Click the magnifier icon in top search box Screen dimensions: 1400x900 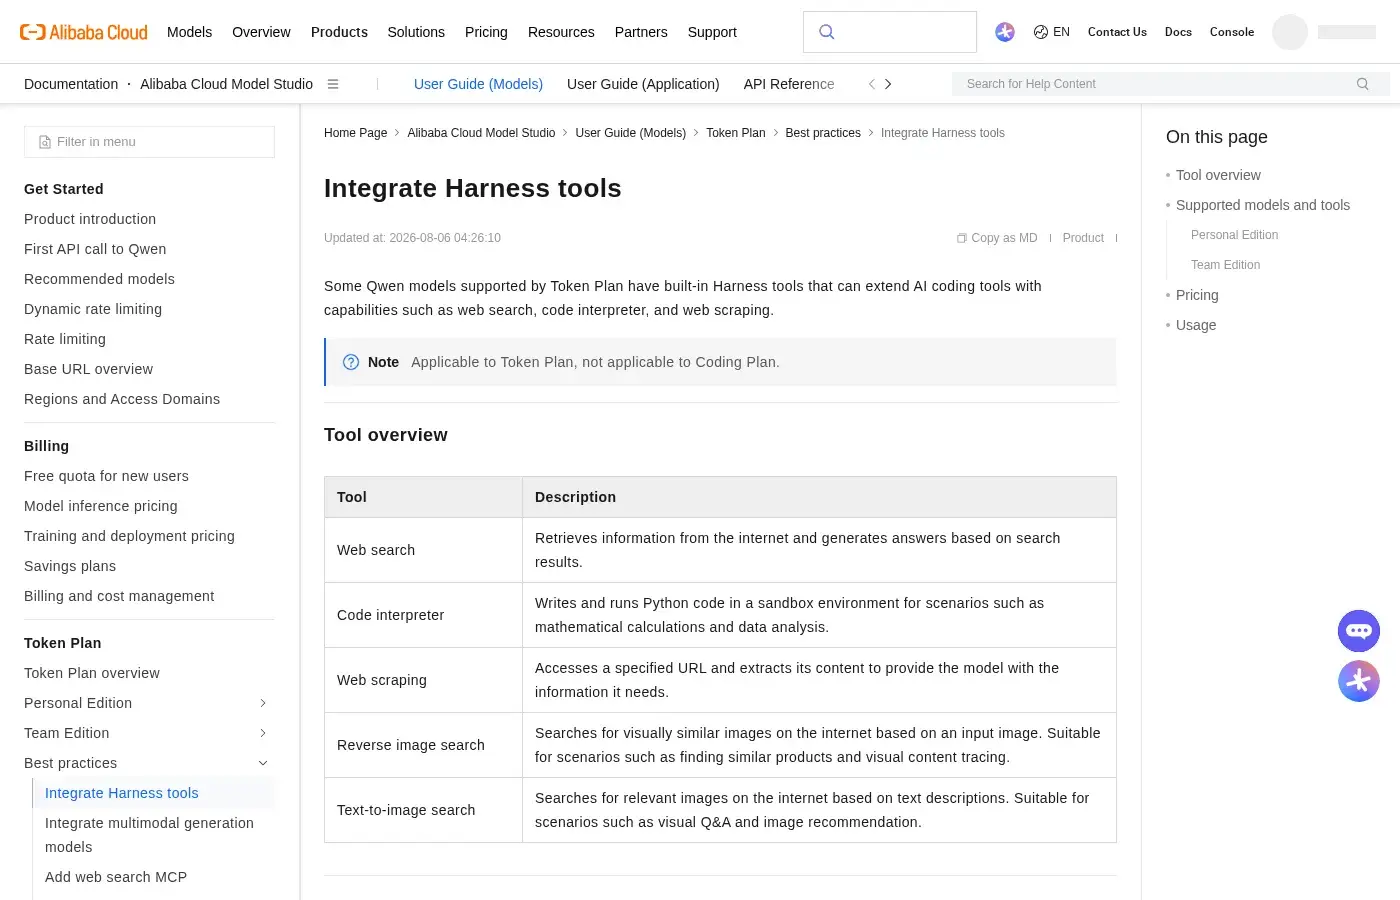click(827, 32)
